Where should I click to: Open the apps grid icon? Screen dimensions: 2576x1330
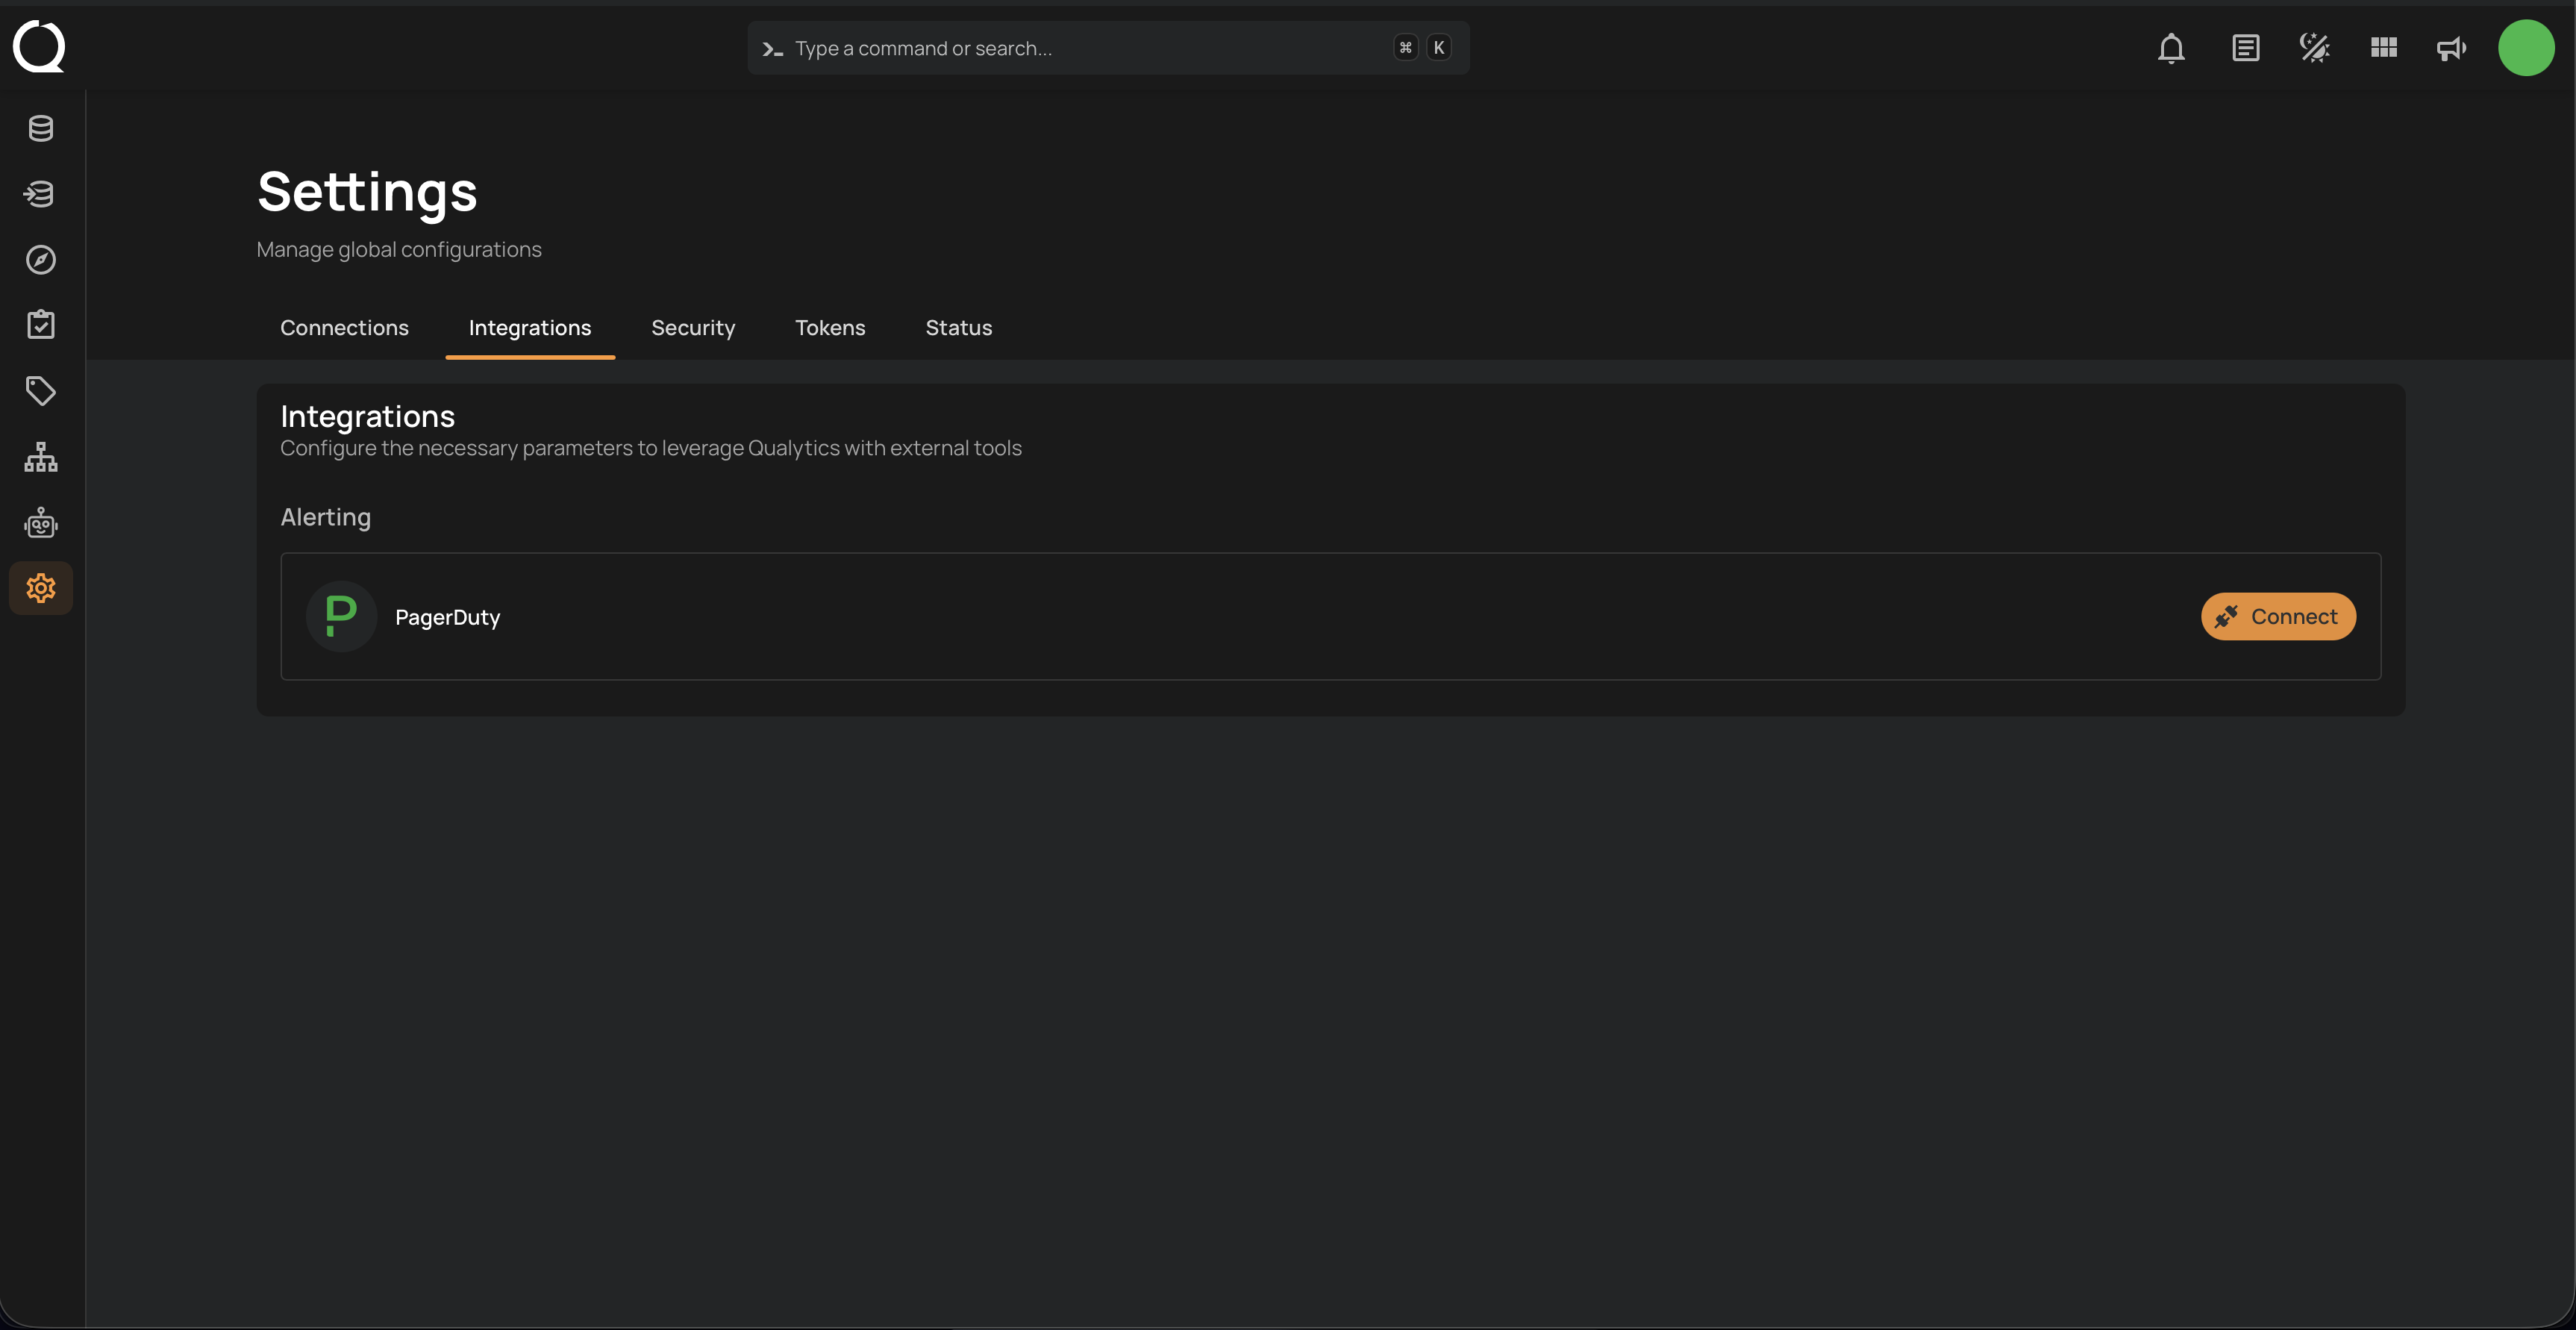point(2383,47)
